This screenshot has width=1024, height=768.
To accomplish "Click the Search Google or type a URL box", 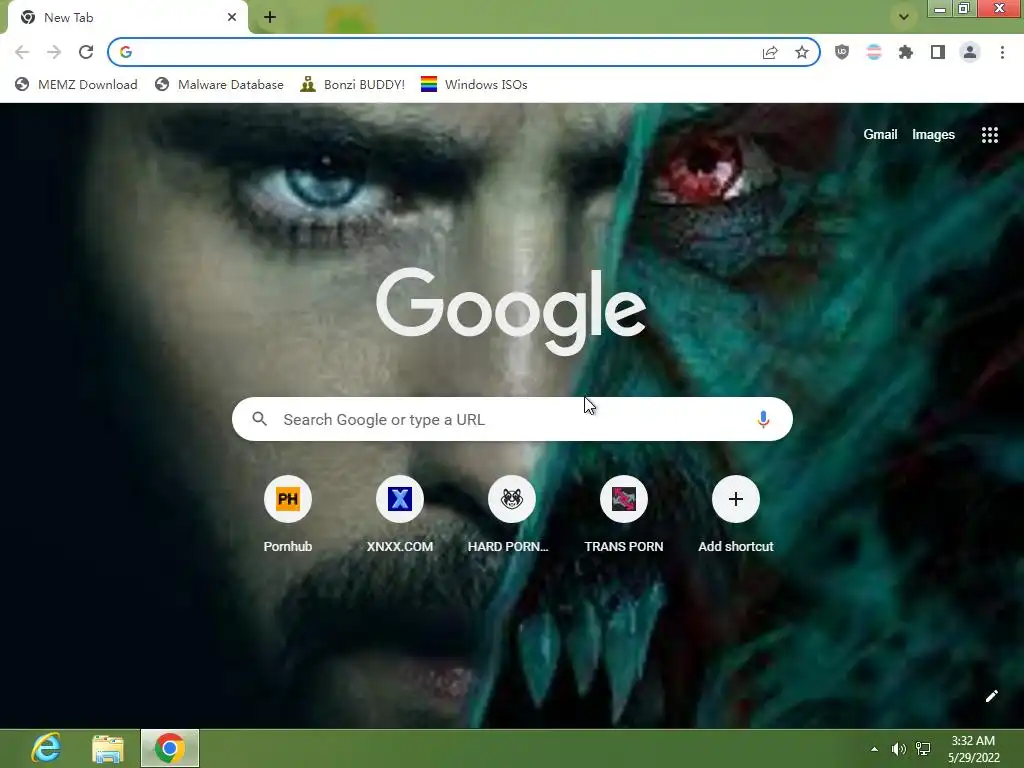I will tap(512, 419).
